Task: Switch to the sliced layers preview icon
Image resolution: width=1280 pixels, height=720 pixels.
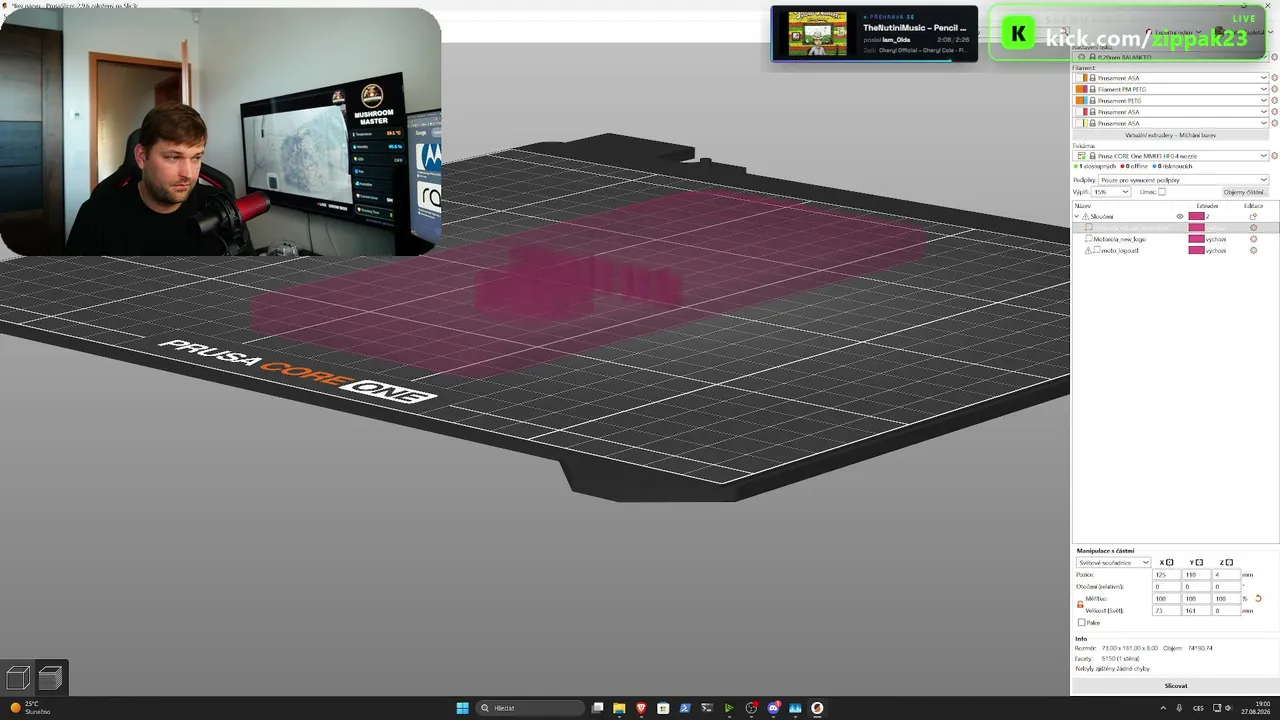Action: [50, 679]
